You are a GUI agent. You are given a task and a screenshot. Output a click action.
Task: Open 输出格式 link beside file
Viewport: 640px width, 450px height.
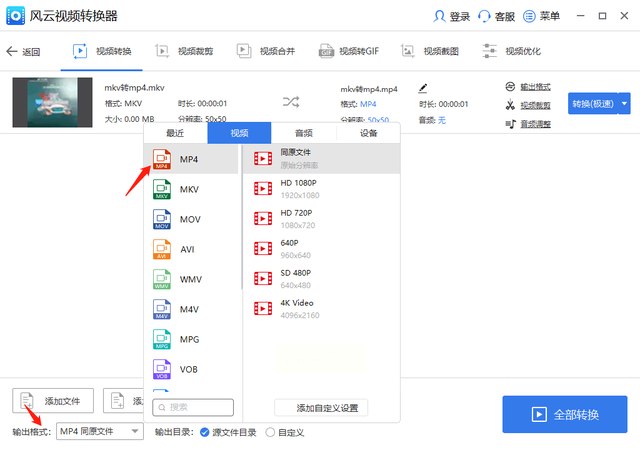(x=535, y=87)
